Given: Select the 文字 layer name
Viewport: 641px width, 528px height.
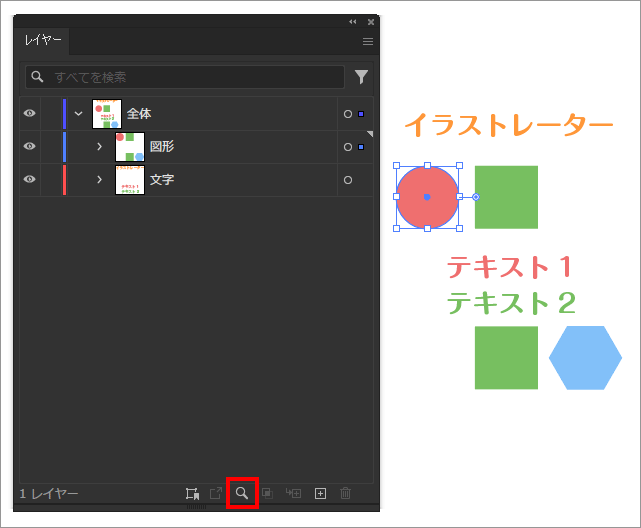Looking at the screenshot, I should [x=162, y=179].
